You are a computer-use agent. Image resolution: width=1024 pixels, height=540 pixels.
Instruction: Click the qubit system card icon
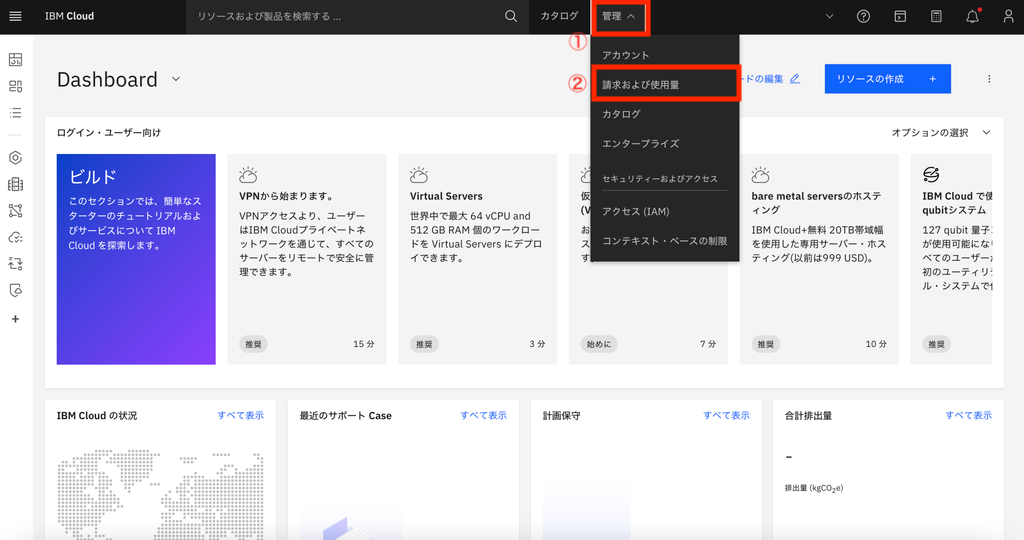pyautogui.click(x=931, y=174)
